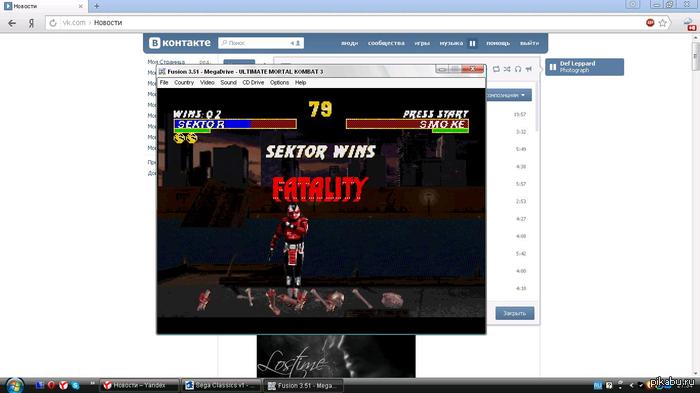Click the 'Моя Страница' sidebar link
This screenshot has width=700, height=393.
pos(166,62)
